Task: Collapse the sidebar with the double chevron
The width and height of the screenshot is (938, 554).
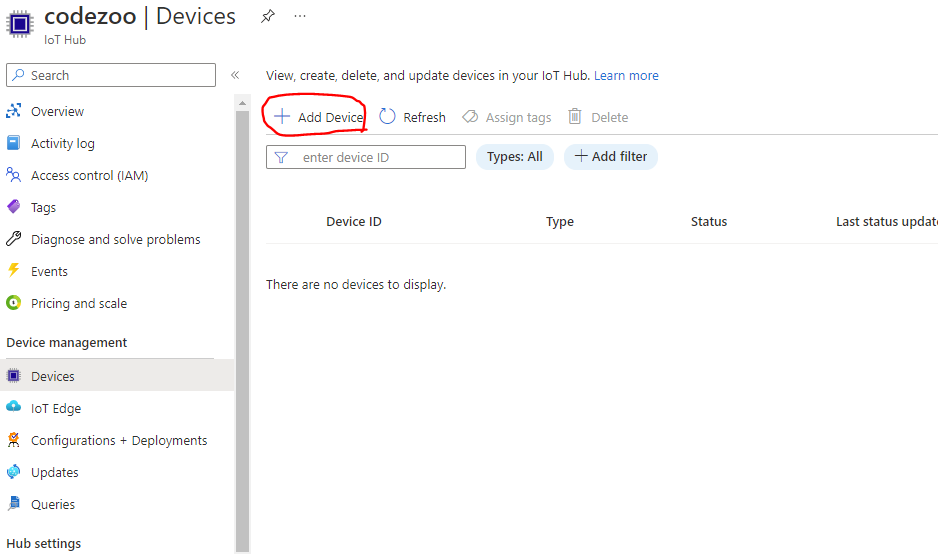Action: [235, 75]
